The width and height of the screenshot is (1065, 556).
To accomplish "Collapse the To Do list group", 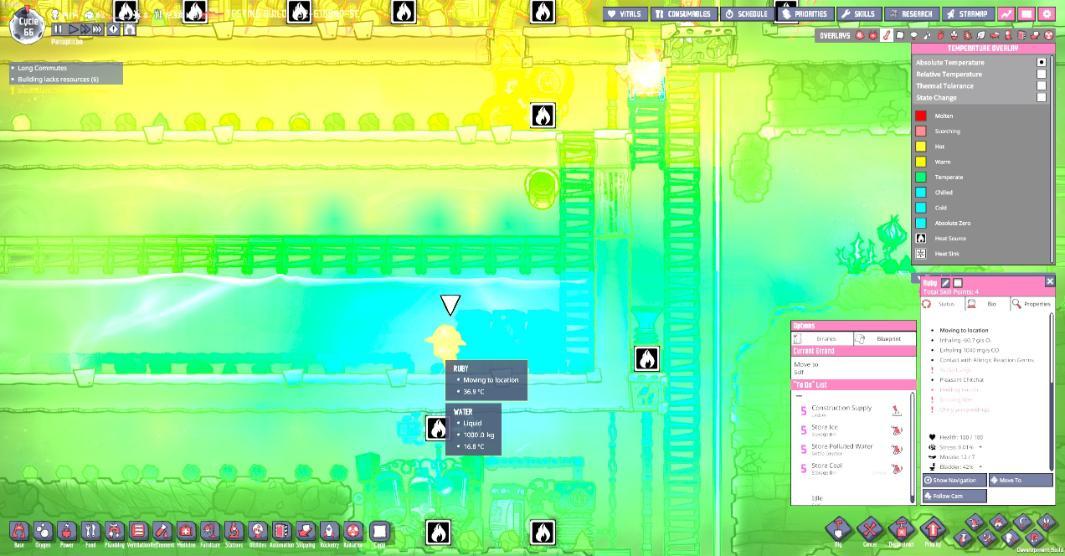I will [x=799, y=395].
